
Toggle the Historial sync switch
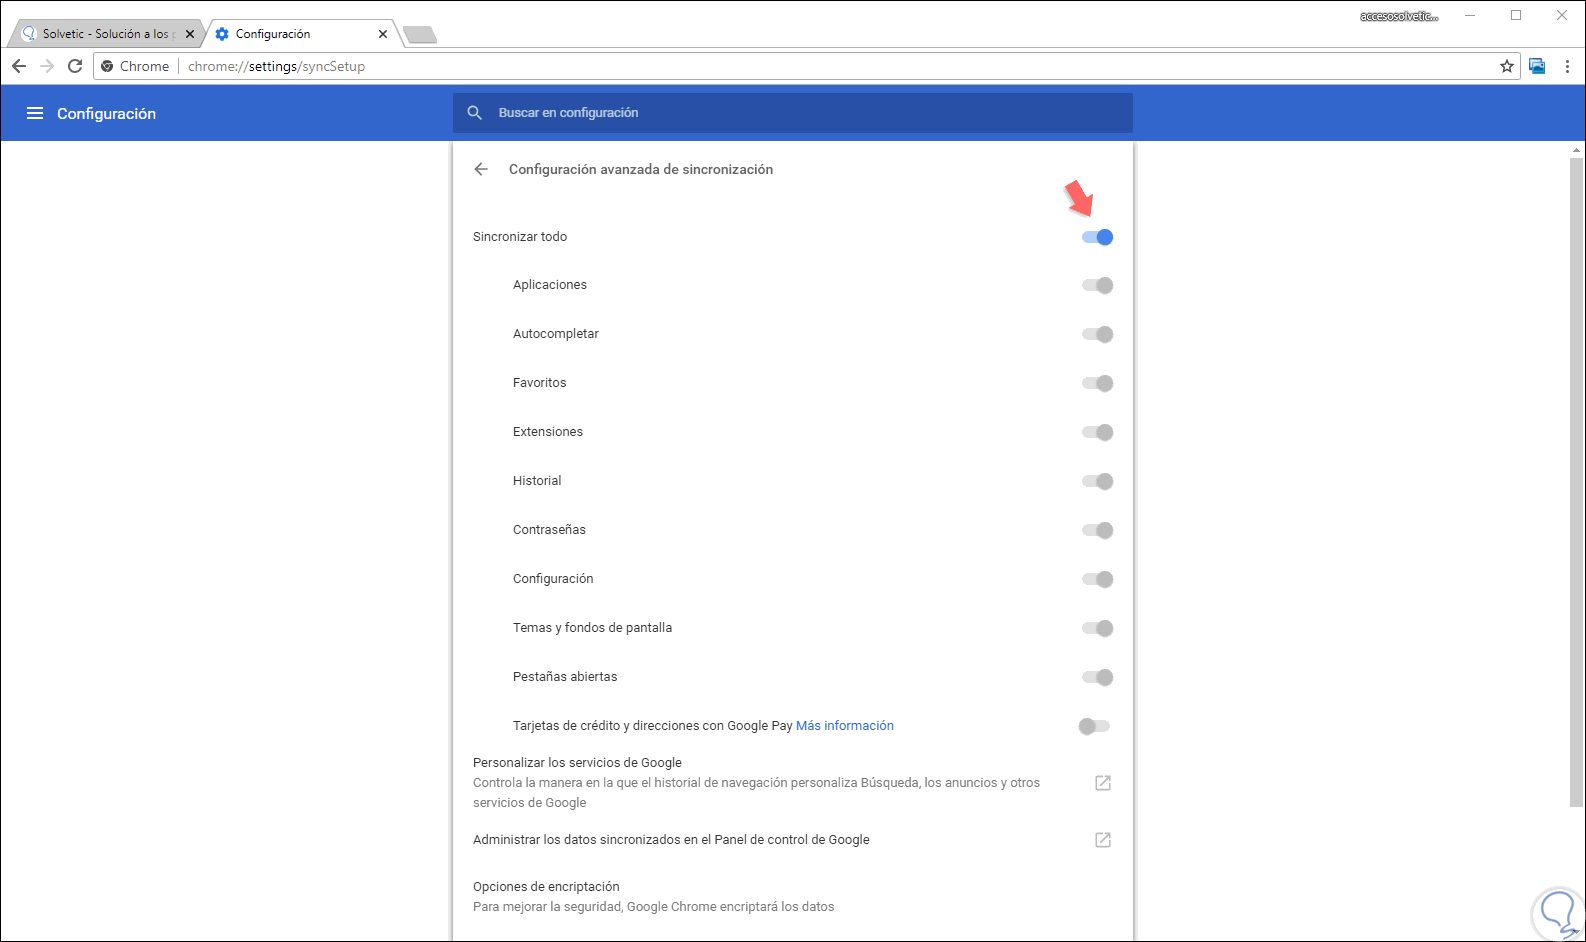[1097, 481]
